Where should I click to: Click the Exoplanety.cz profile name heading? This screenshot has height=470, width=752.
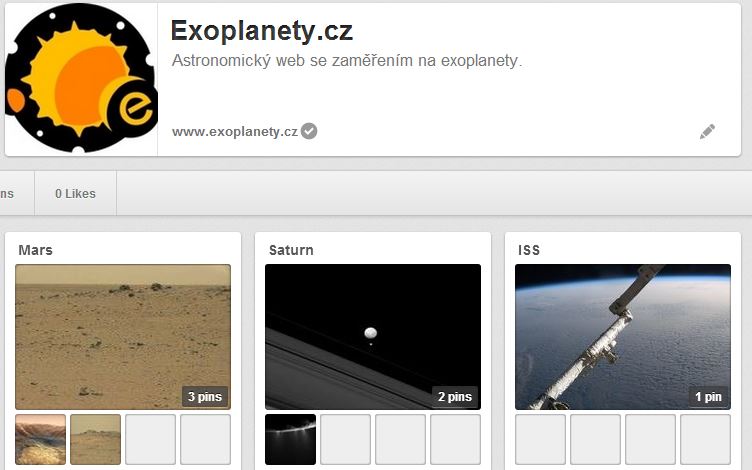click(262, 31)
